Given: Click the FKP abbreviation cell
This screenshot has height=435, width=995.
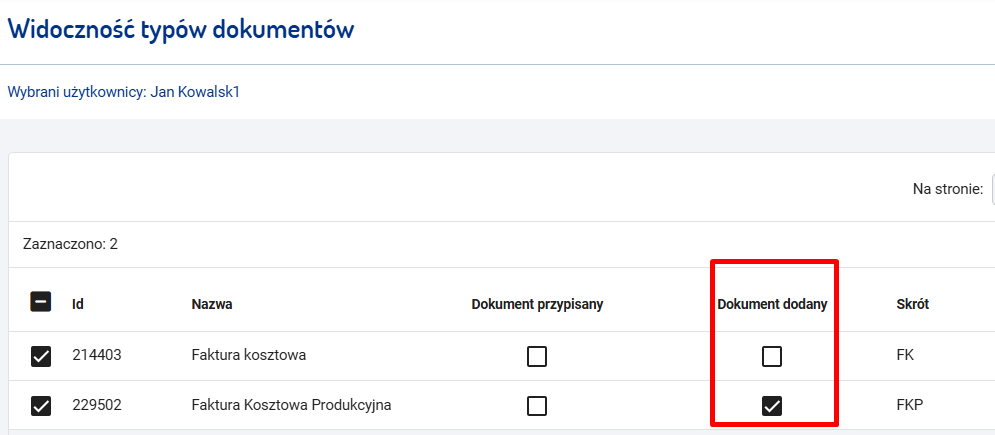Looking at the screenshot, I should (909, 404).
